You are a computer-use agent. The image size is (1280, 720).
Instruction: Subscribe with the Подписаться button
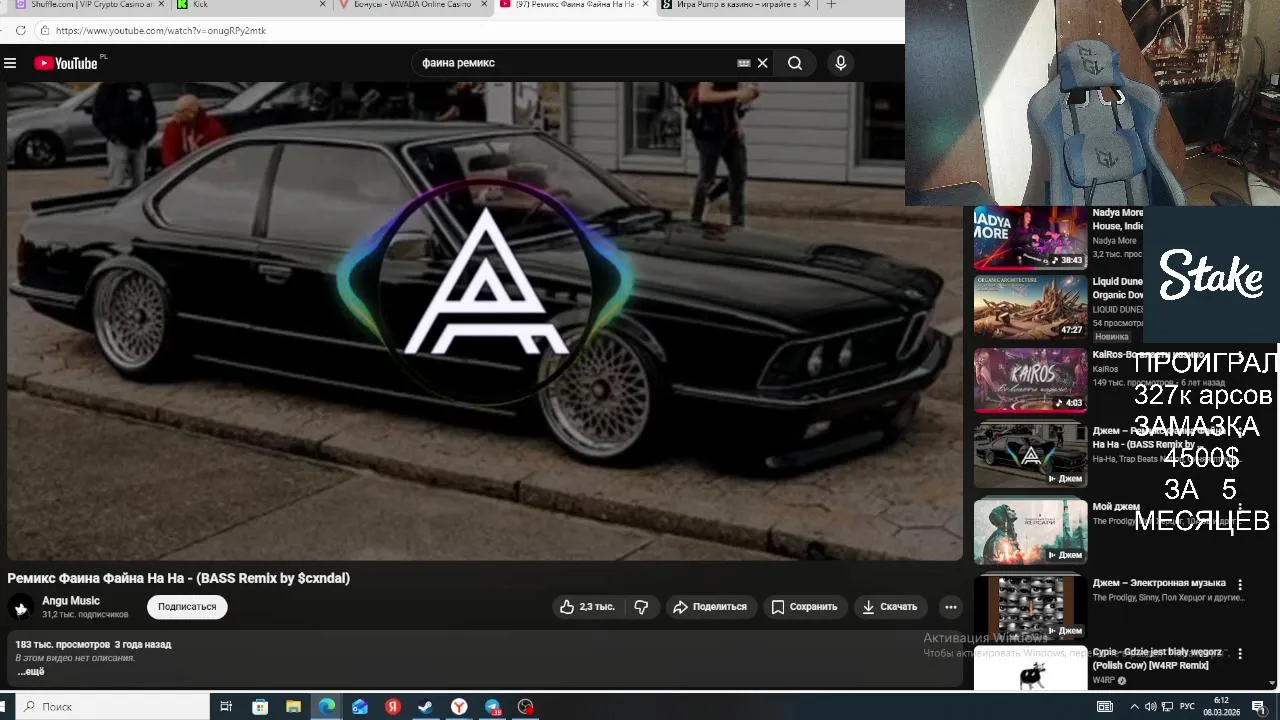(x=187, y=607)
